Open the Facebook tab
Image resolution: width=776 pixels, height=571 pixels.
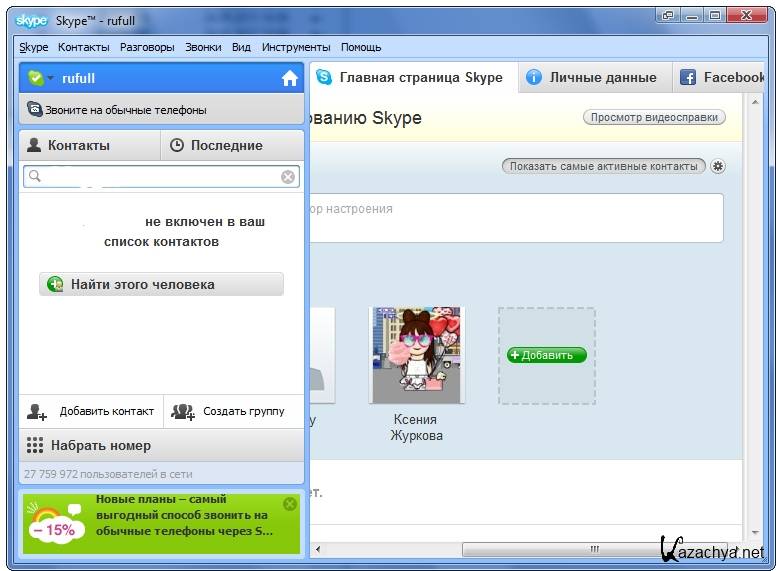pyautogui.click(x=722, y=77)
